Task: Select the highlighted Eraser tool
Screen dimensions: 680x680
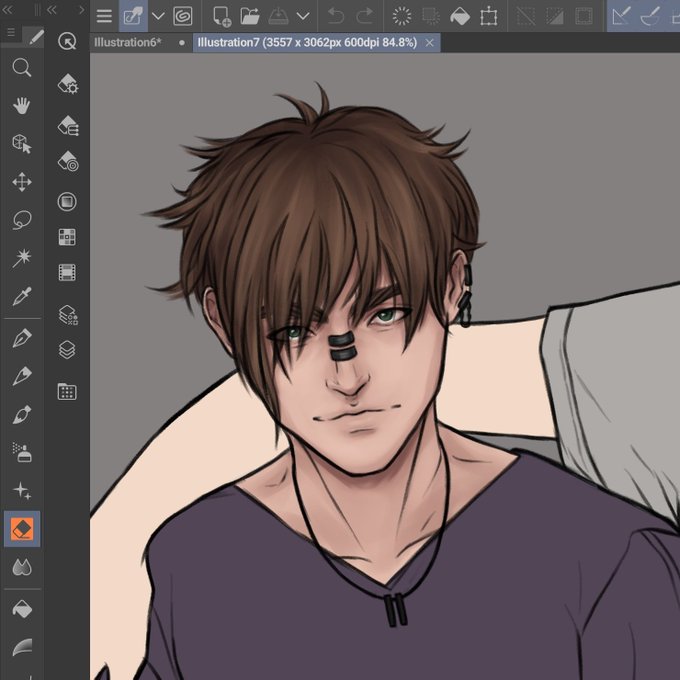Action: click(22, 529)
